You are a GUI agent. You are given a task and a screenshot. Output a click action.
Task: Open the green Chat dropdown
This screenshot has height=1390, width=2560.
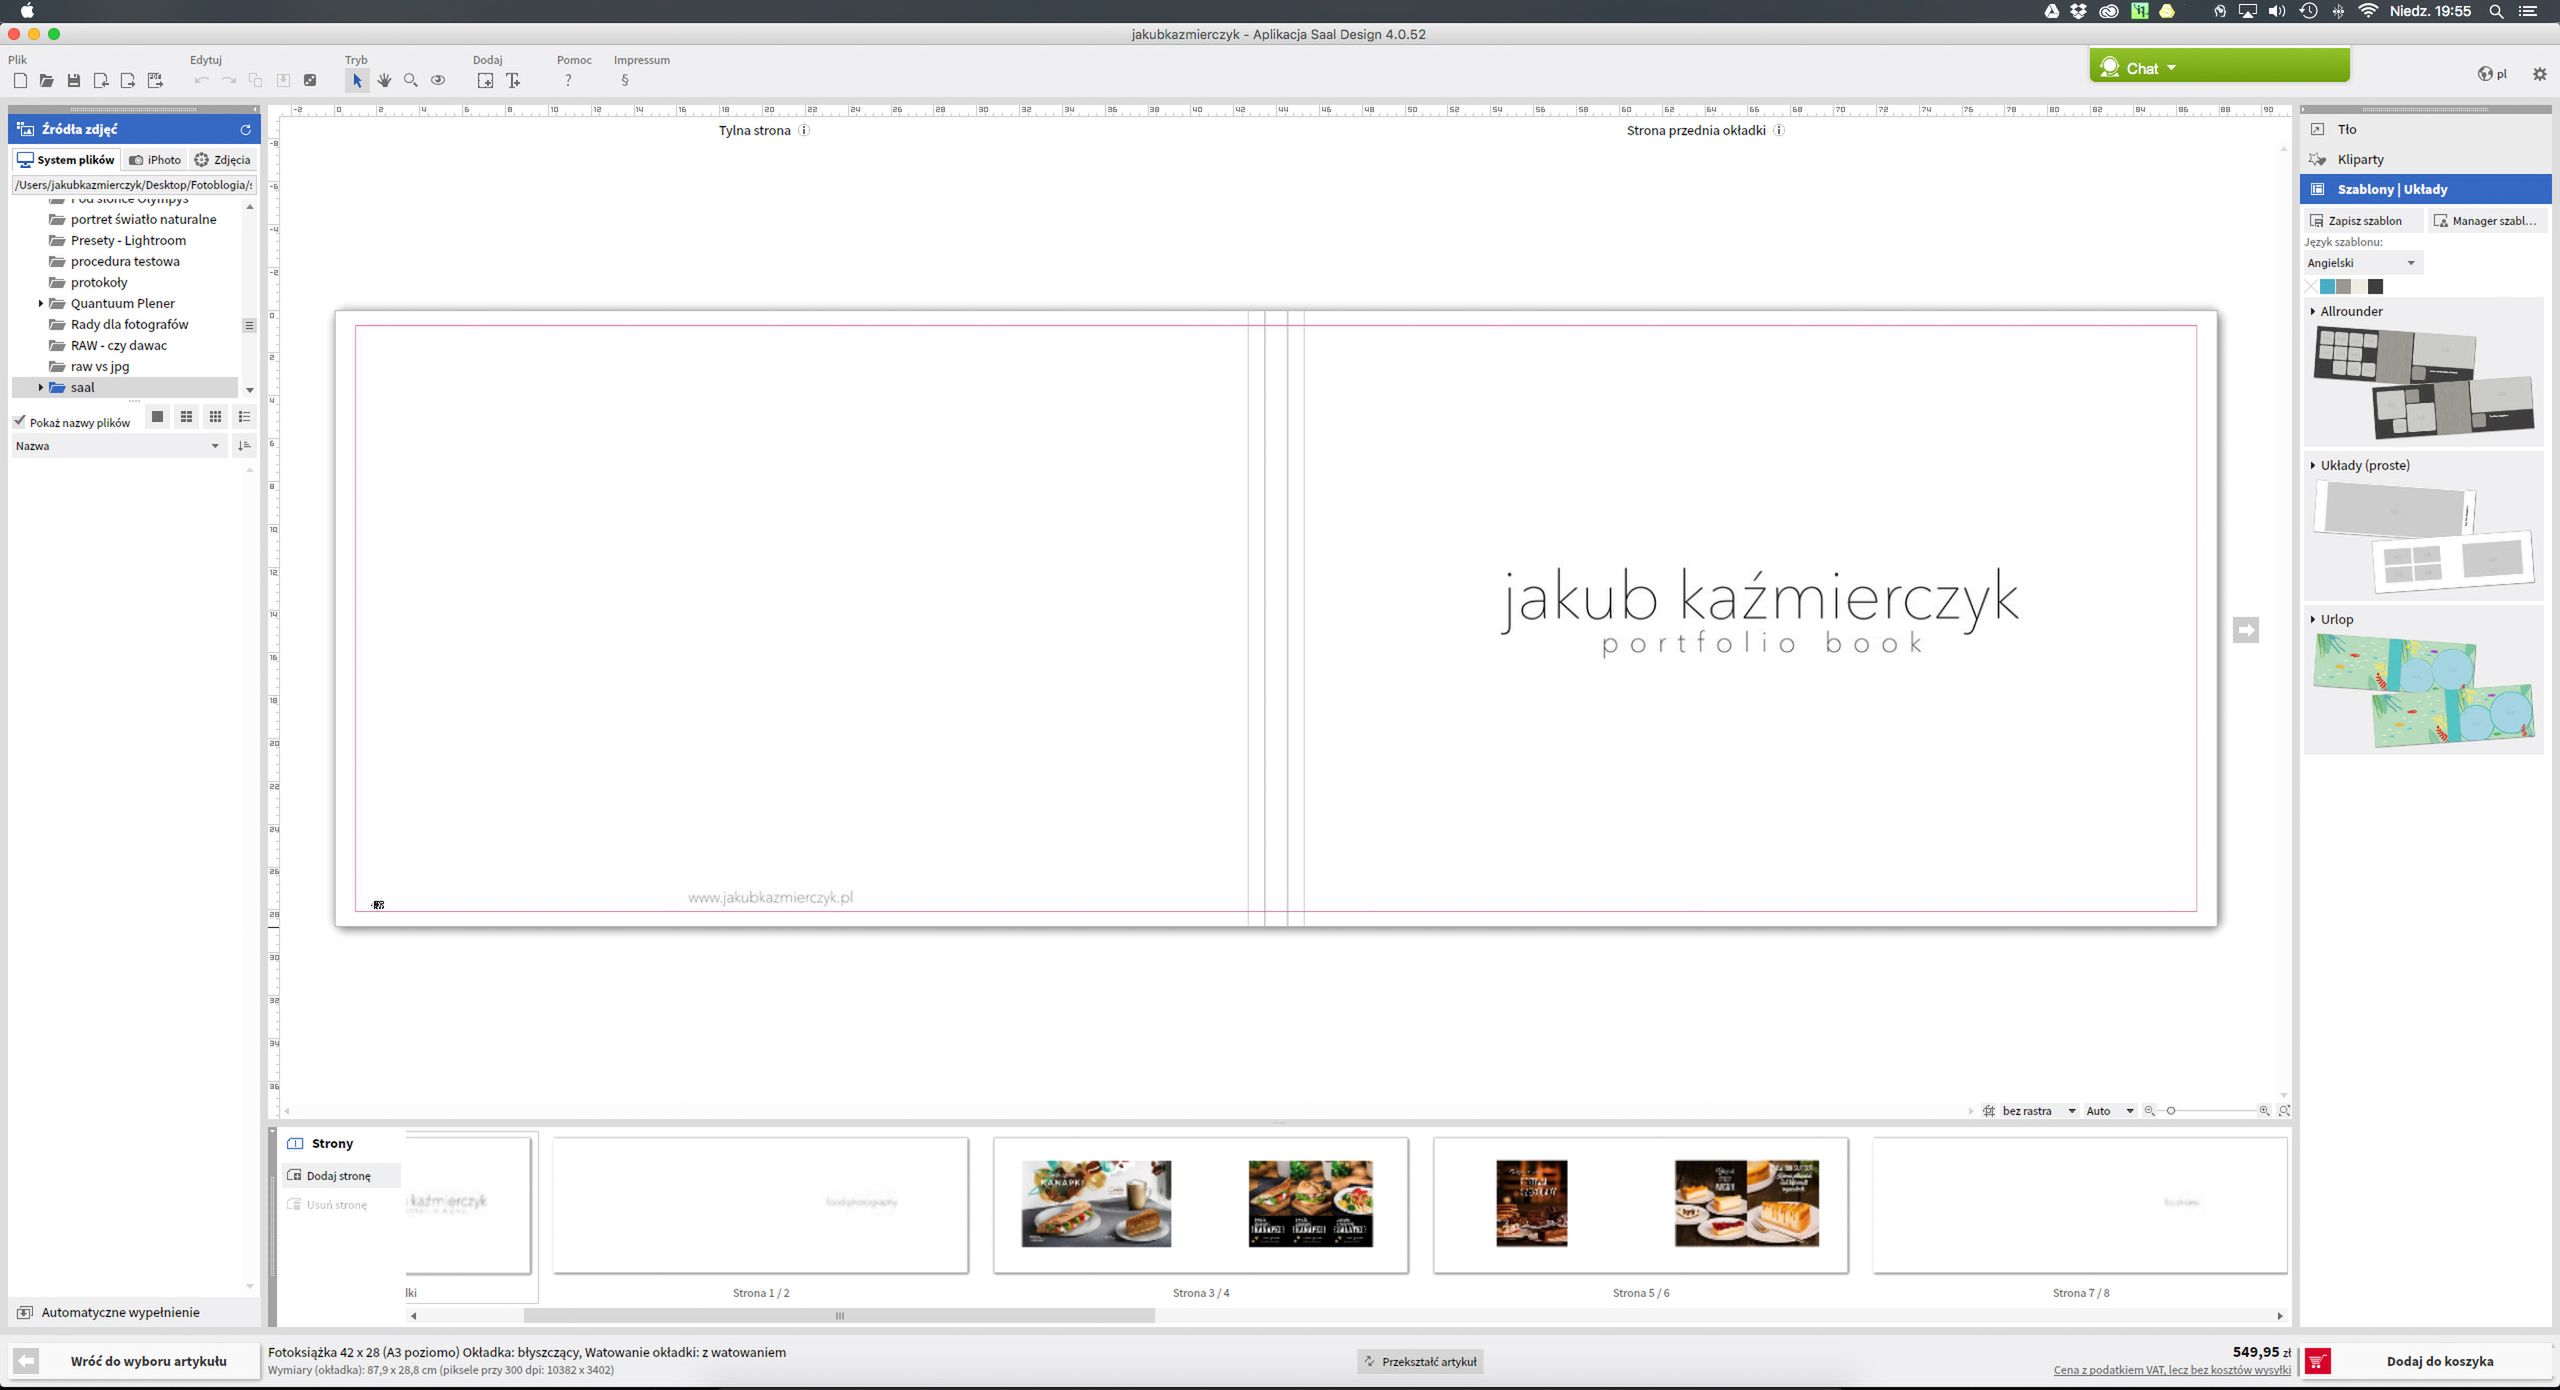(x=2219, y=68)
